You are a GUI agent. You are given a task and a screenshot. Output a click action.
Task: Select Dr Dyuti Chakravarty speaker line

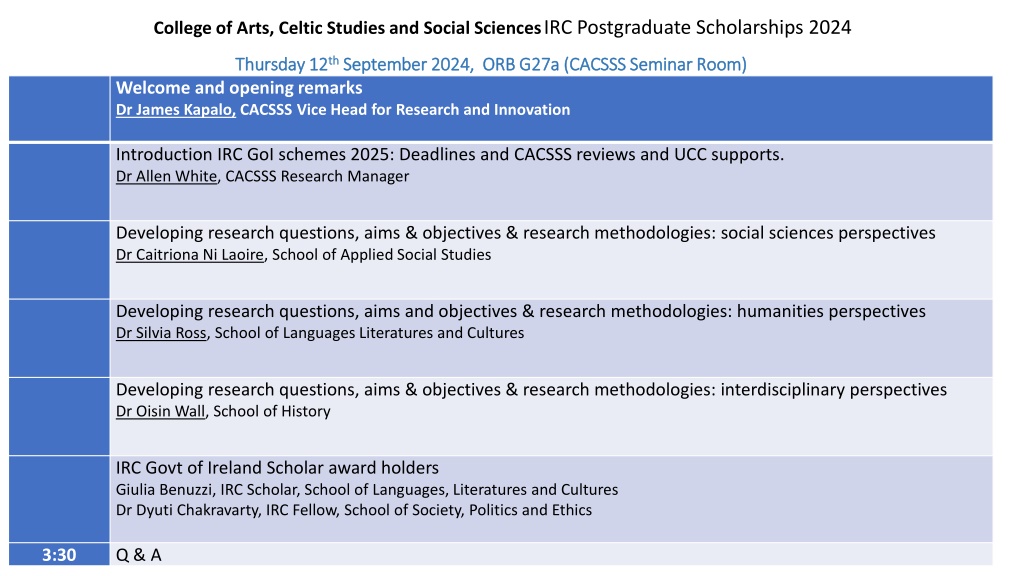point(353,510)
